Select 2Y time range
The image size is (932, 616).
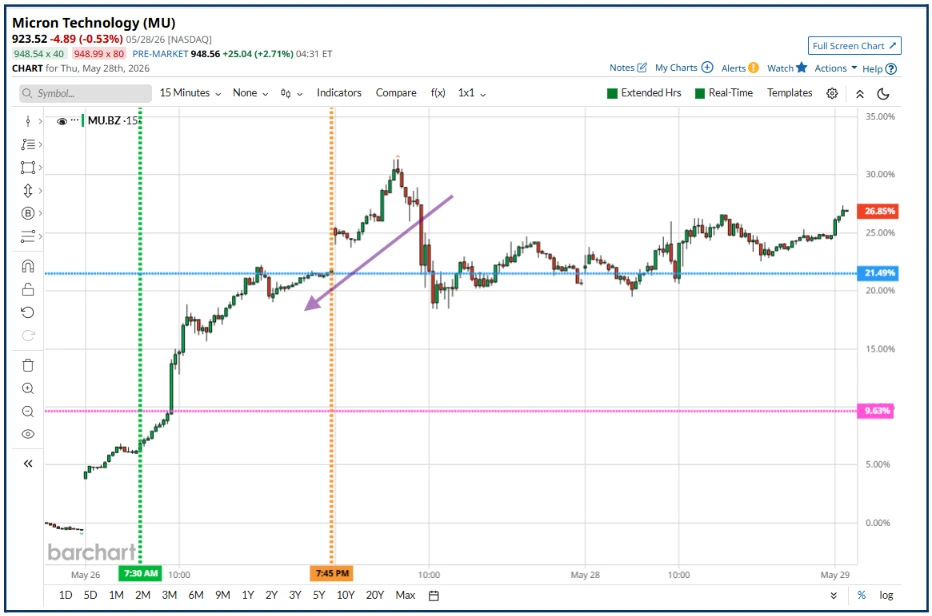tap(272, 595)
